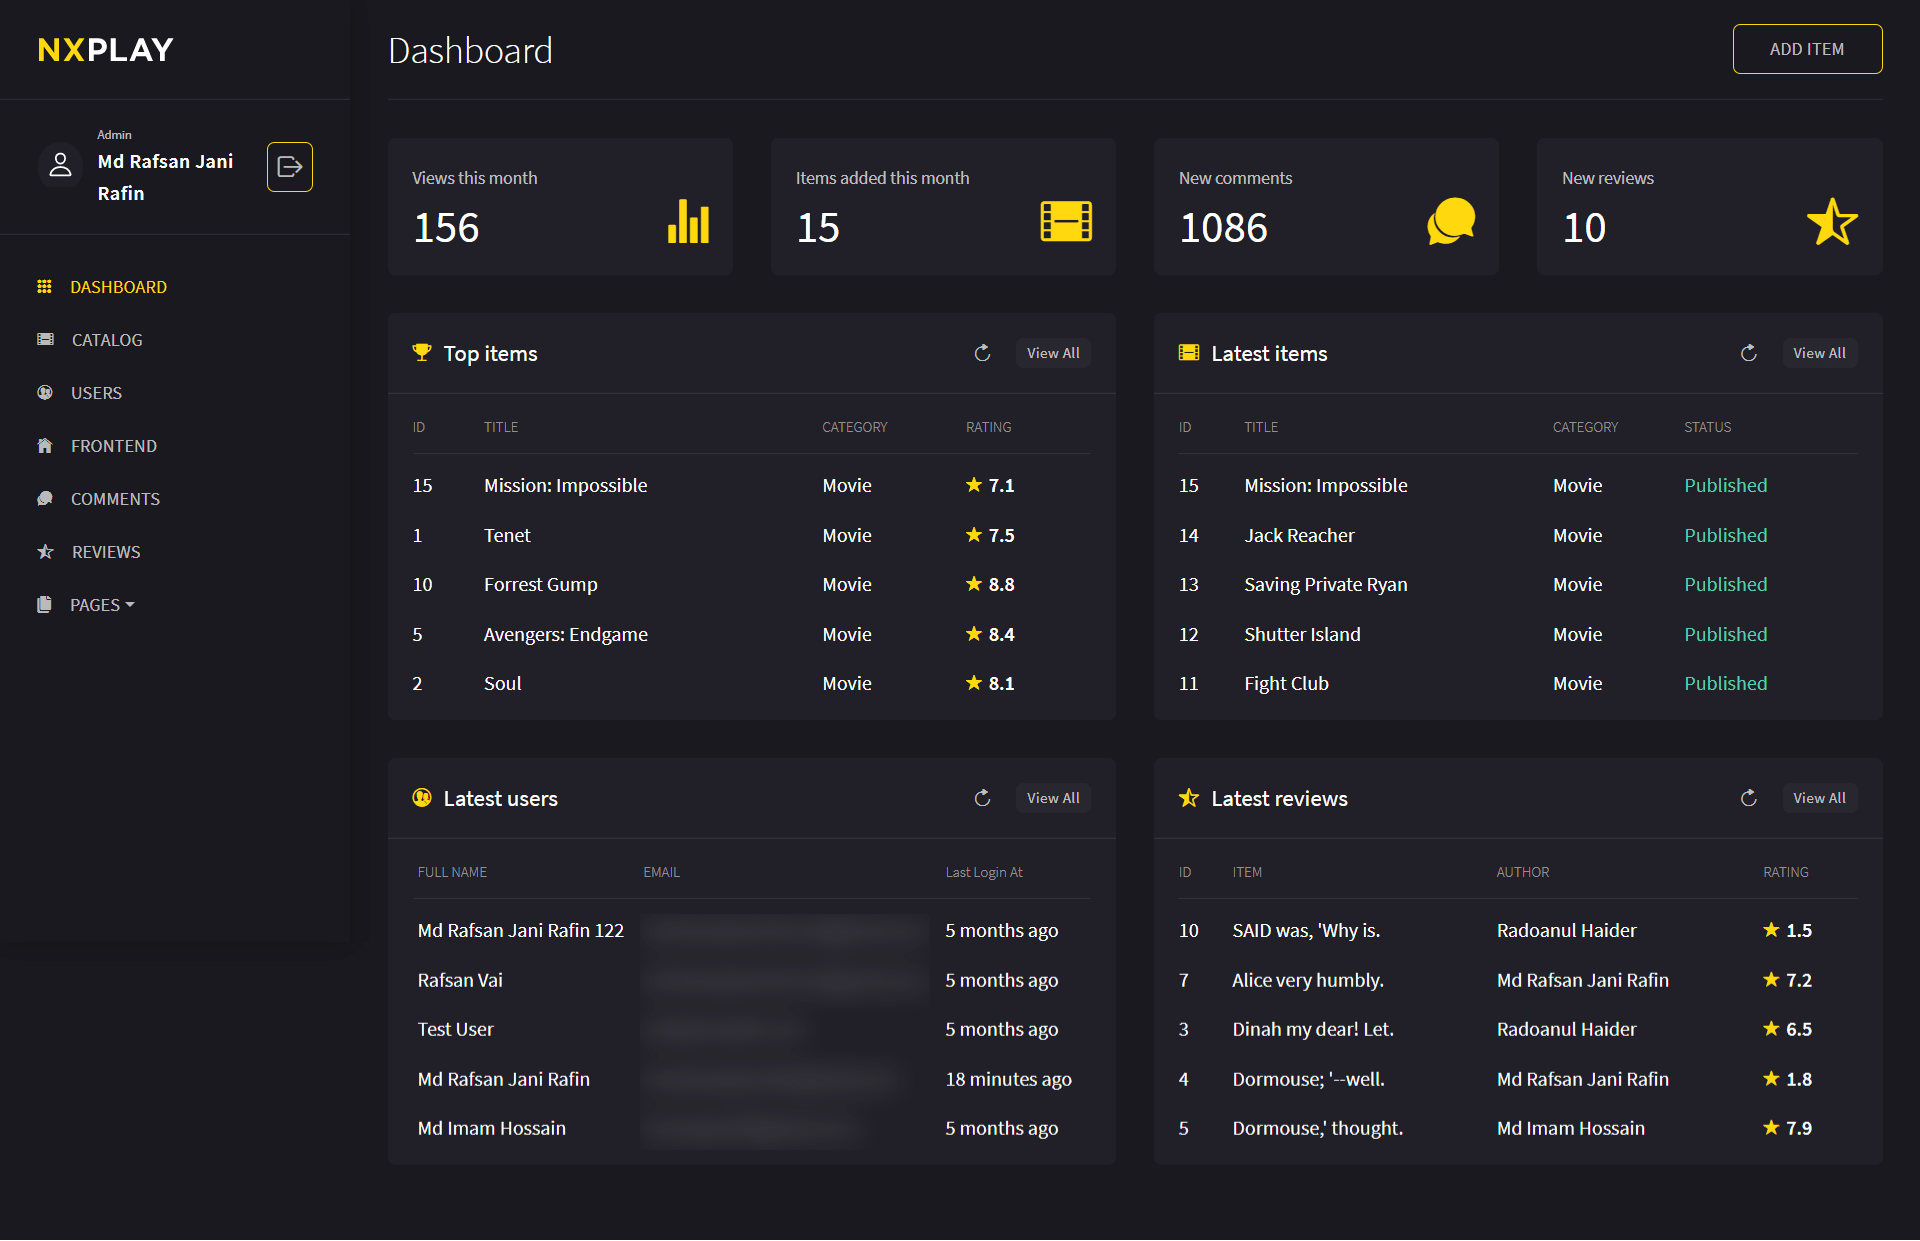Image resolution: width=1920 pixels, height=1241 pixels.
Task: Click the star icon on New reviews card
Action: coord(1831,222)
